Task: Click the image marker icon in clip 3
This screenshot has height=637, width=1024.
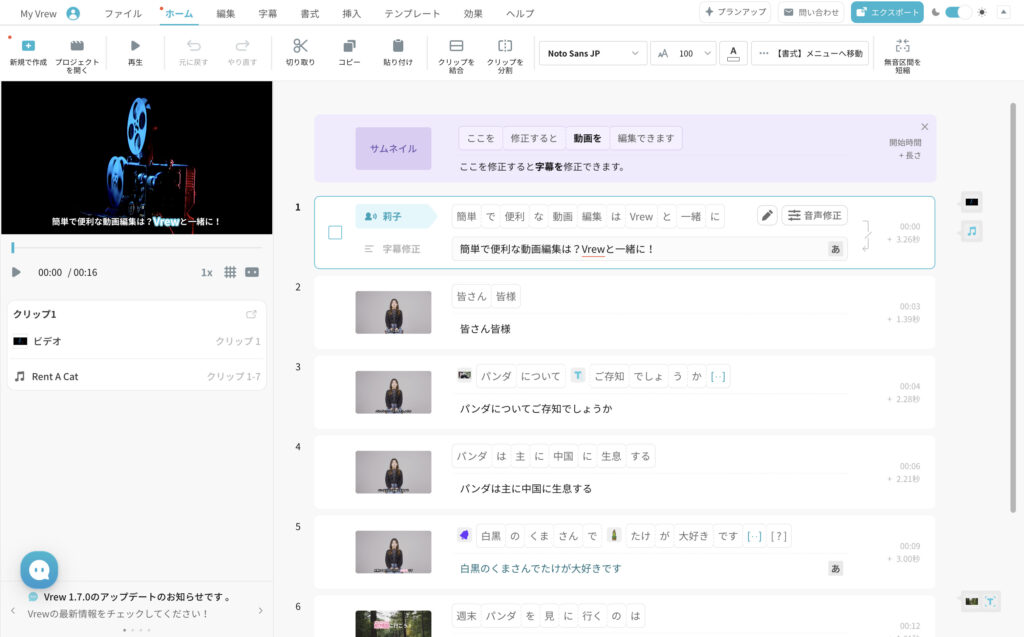Action: [464, 375]
